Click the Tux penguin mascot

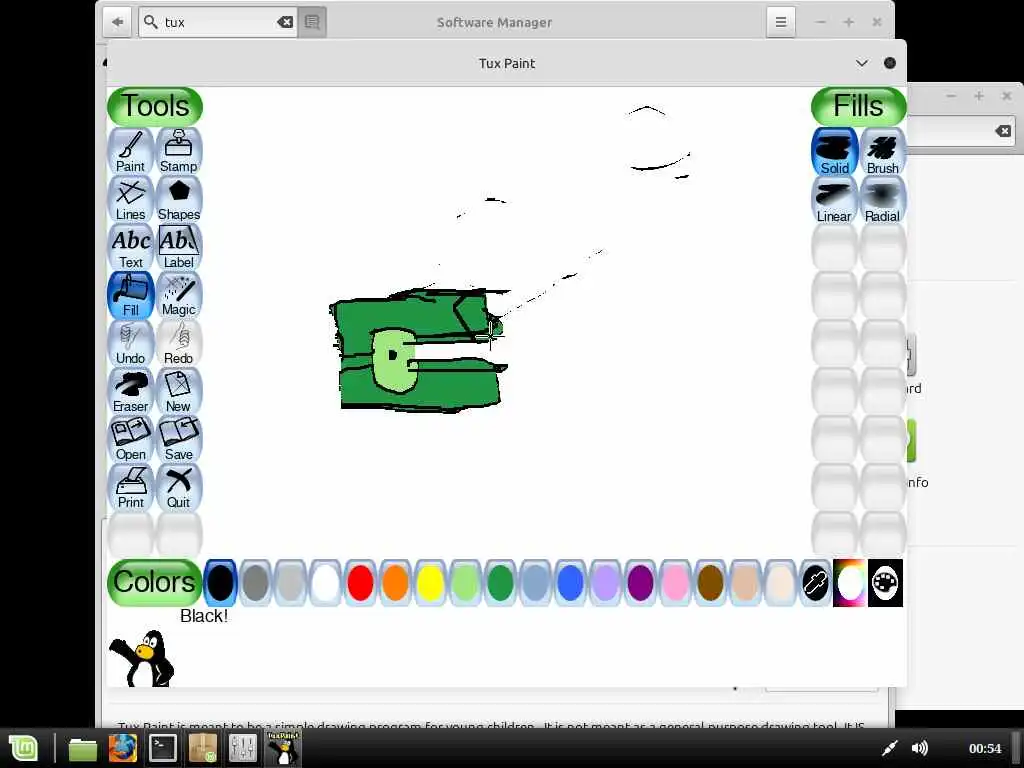142,658
